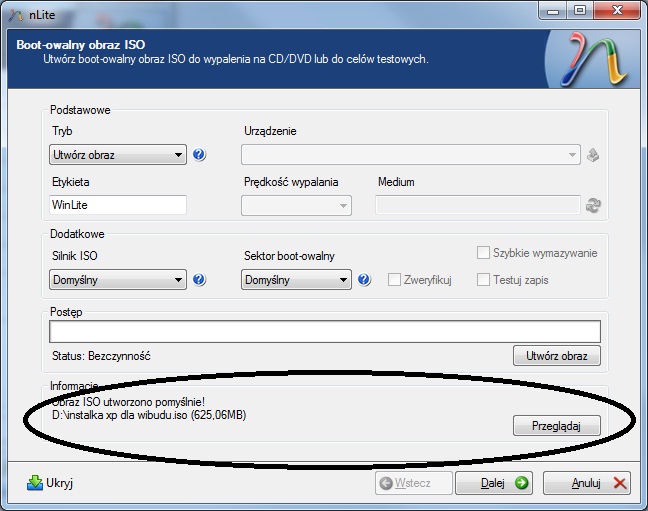Click the 'Boot-owalny obraz ISO' heading
This screenshot has height=511, width=648.
click(81, 45)
